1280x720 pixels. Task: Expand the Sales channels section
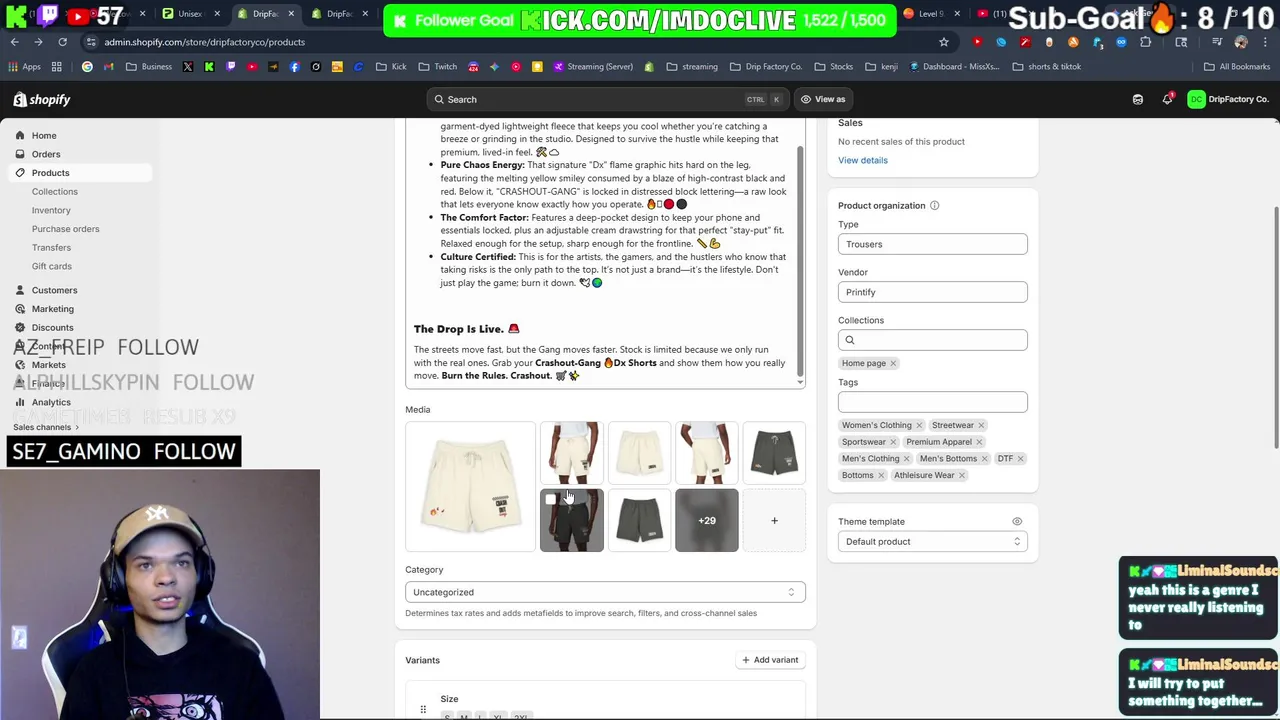[x=46, y=427]
